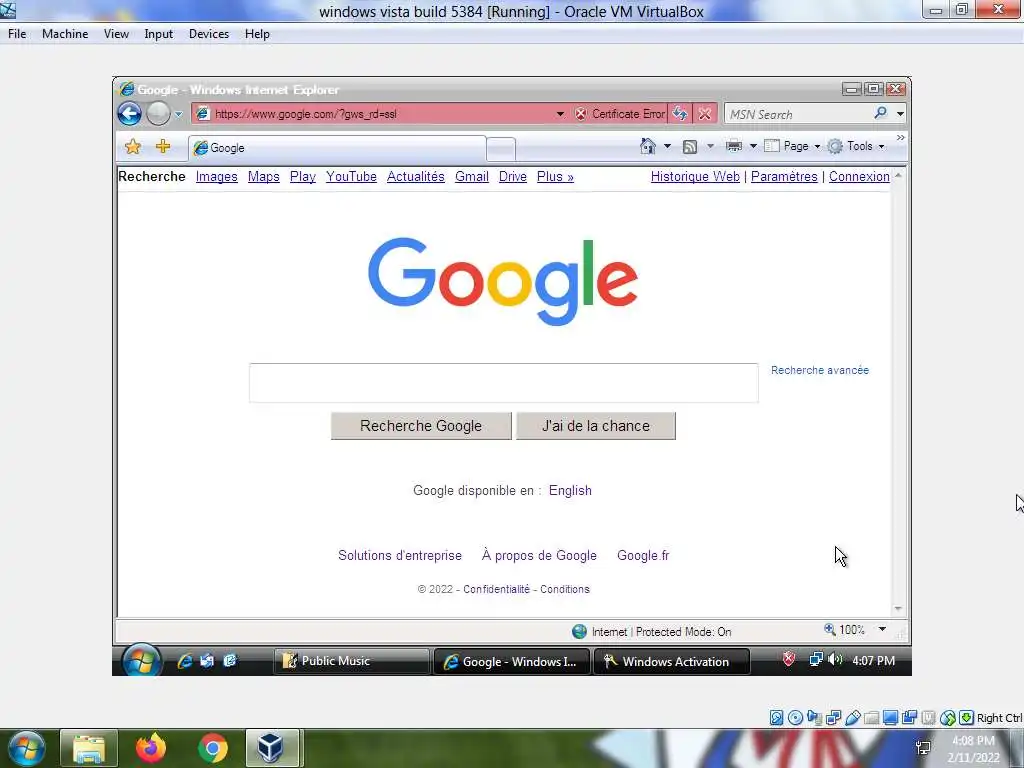
Task: Open the Gmail link
Action: [x=472, y=177]
